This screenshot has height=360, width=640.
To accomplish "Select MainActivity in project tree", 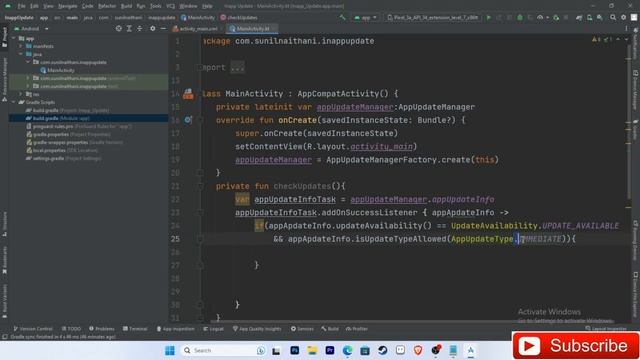I will [60, 70].
